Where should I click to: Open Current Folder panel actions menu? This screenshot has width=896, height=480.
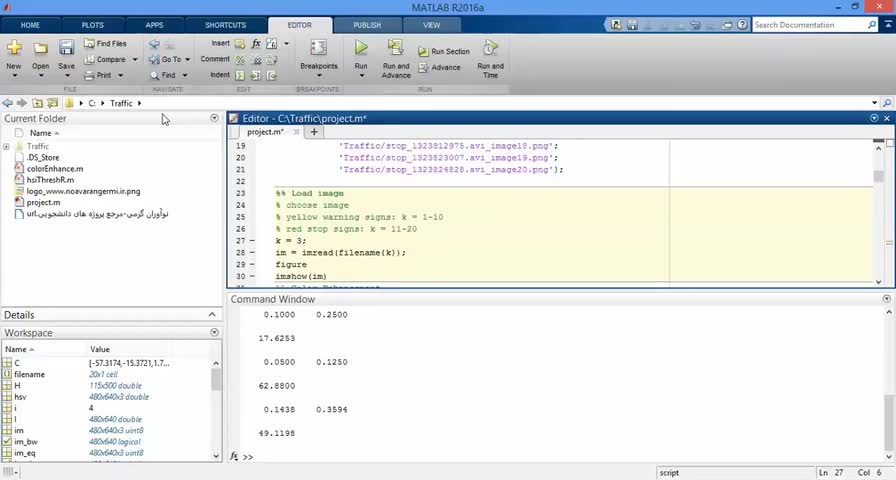[214, 118]
